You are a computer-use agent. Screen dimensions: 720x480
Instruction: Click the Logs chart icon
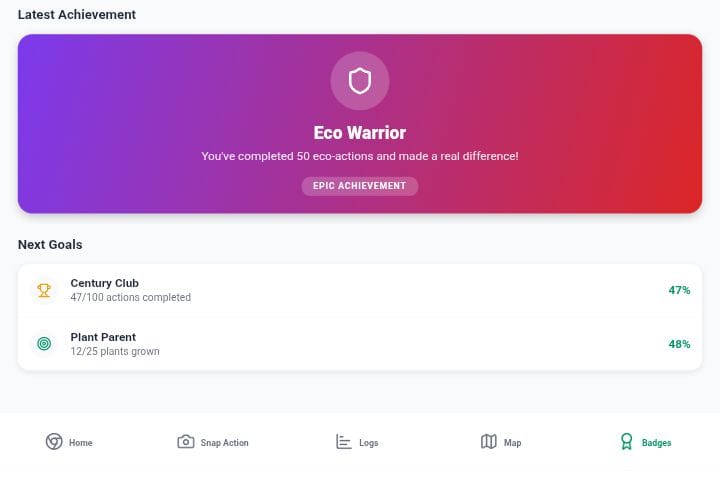(343, 442)
